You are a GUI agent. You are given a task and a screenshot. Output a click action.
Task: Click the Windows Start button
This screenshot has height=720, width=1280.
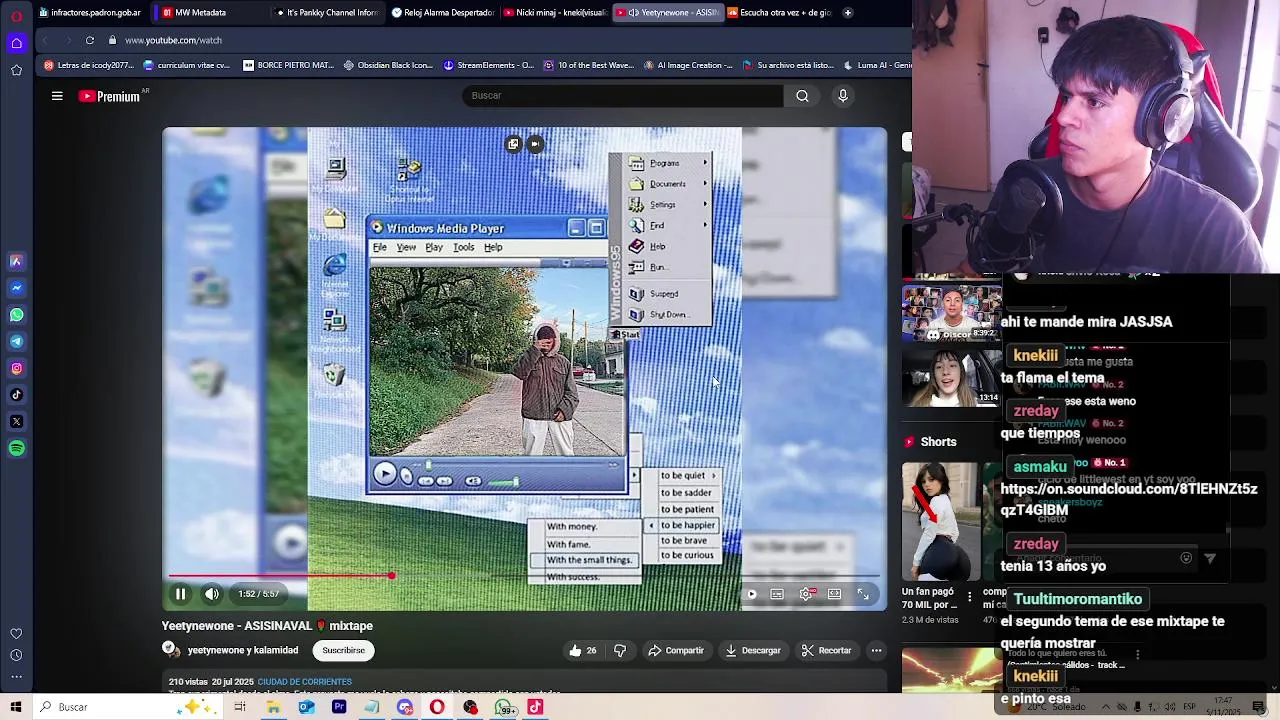pyautogui.click(x=16, y=707)
